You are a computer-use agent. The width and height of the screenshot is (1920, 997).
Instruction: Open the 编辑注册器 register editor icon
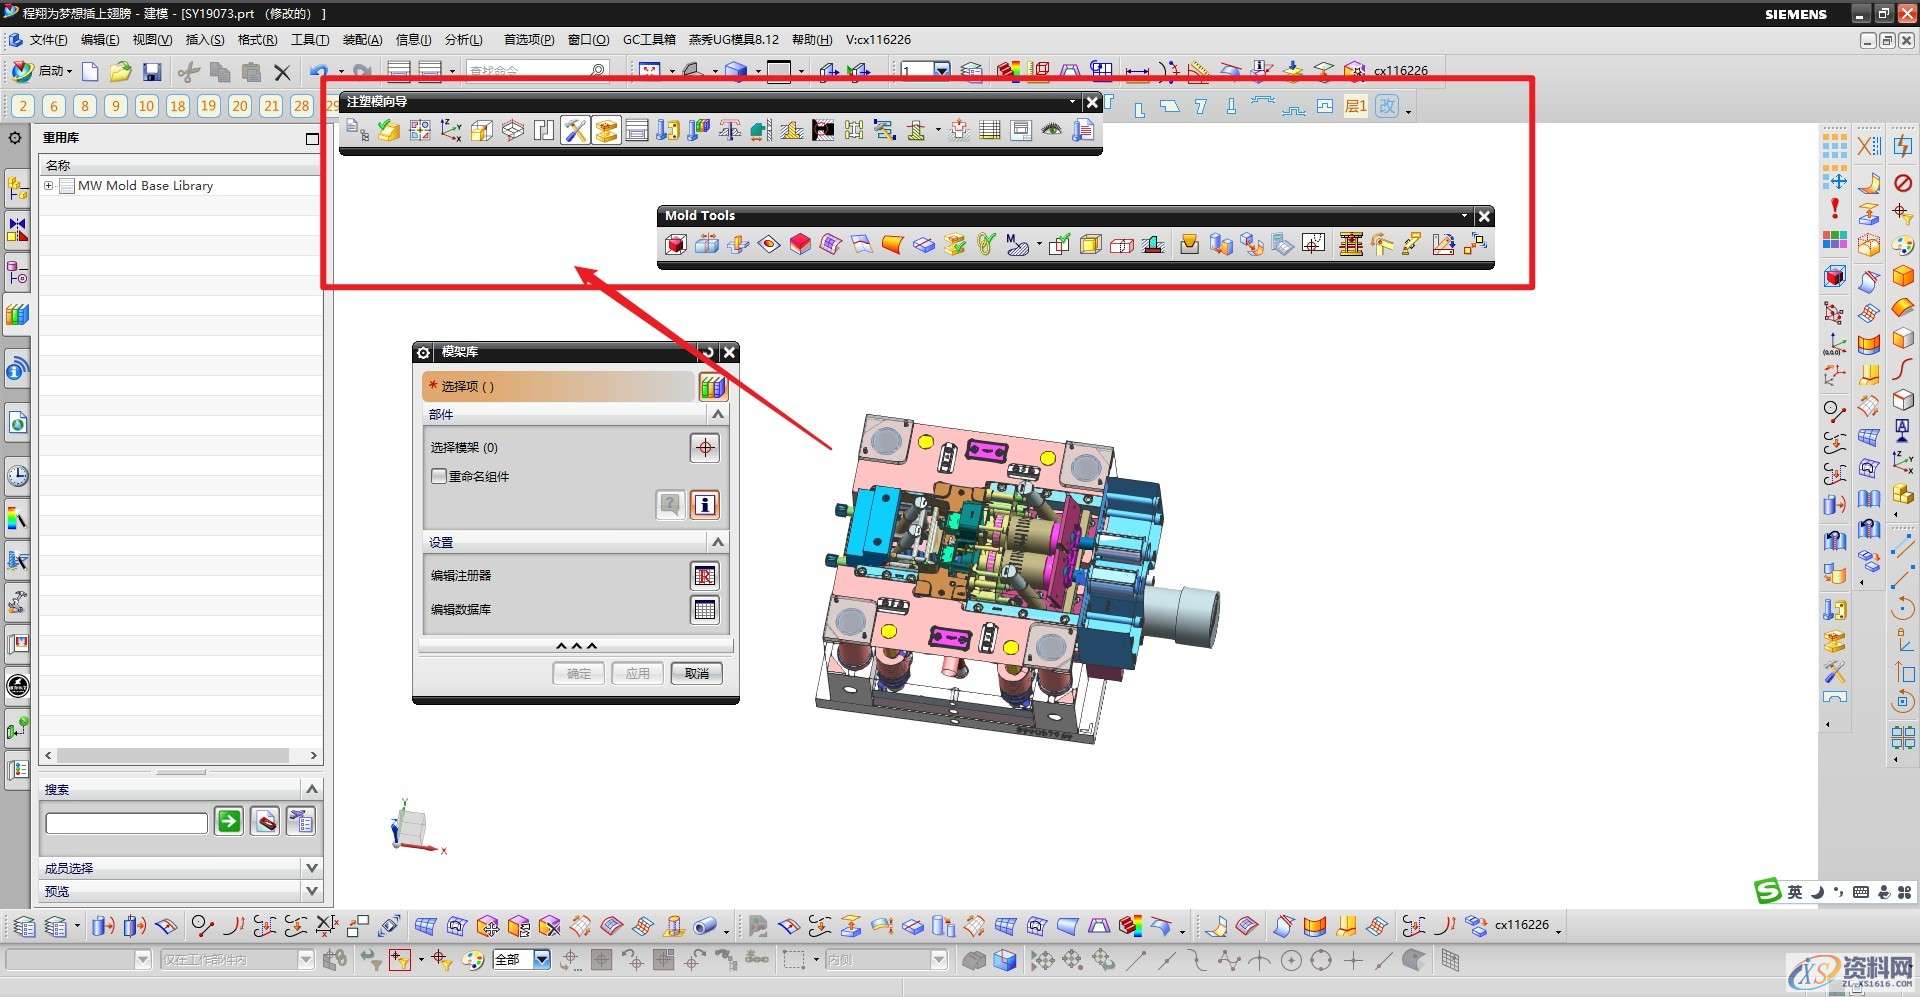tap(705, 575)
